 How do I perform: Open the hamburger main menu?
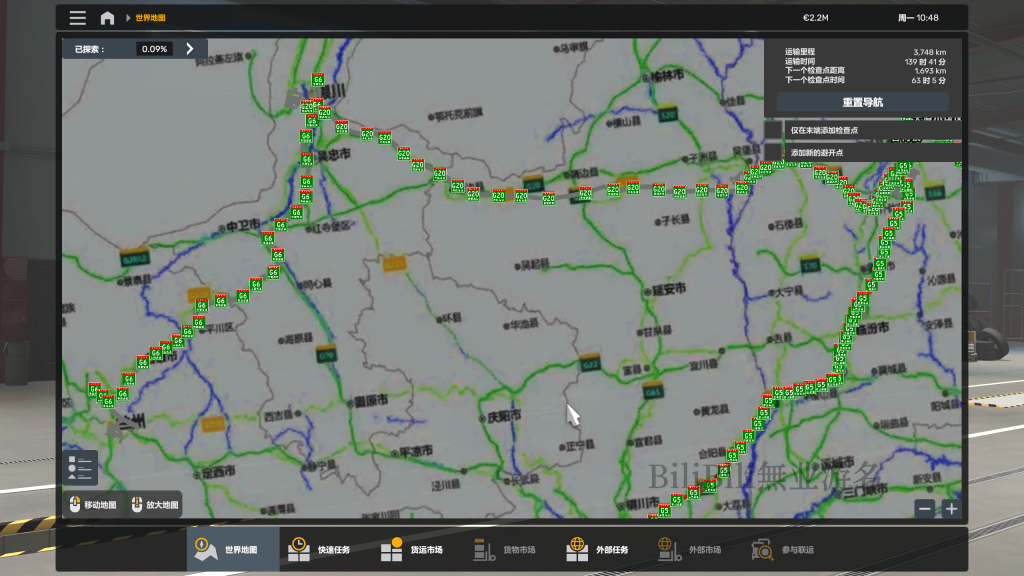click(77, 18)
